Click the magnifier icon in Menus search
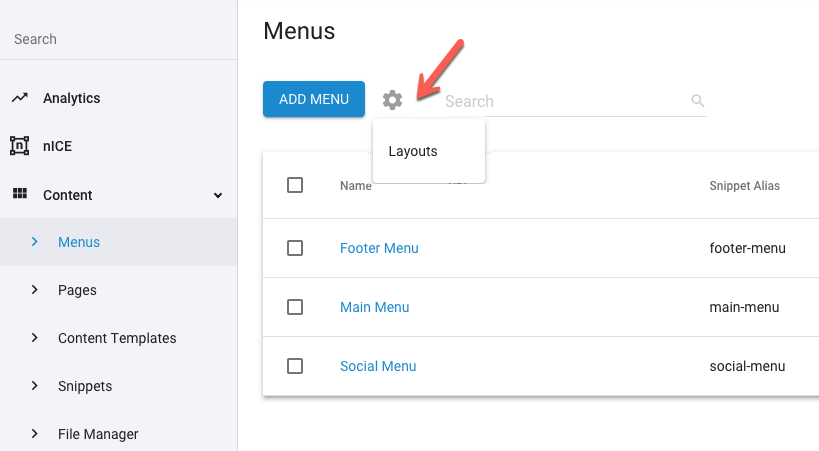Image resolution: width=819 pixels, height=451 pixels. (x=698, y=101)
